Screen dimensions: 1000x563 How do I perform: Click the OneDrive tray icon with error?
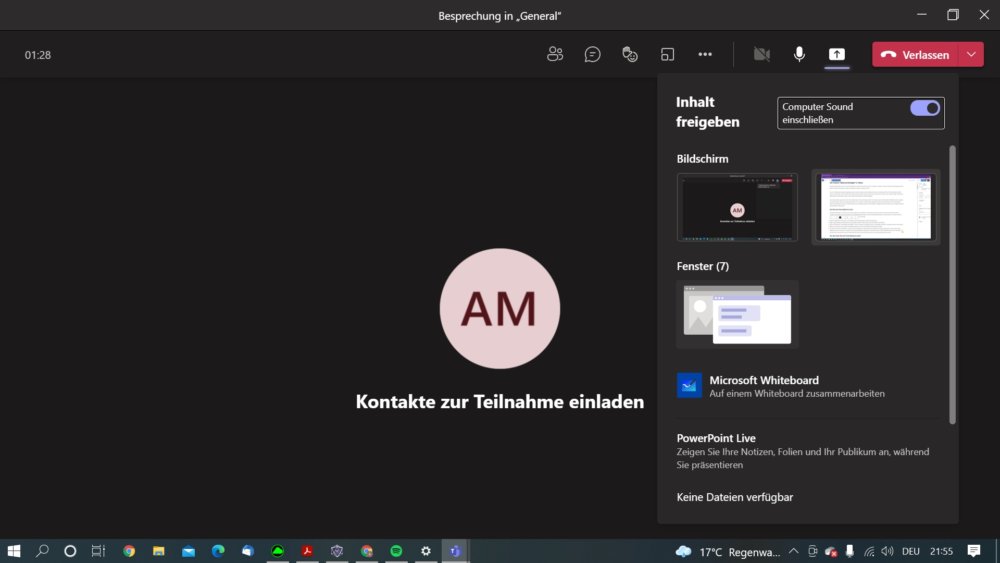[x=831, y=552]
